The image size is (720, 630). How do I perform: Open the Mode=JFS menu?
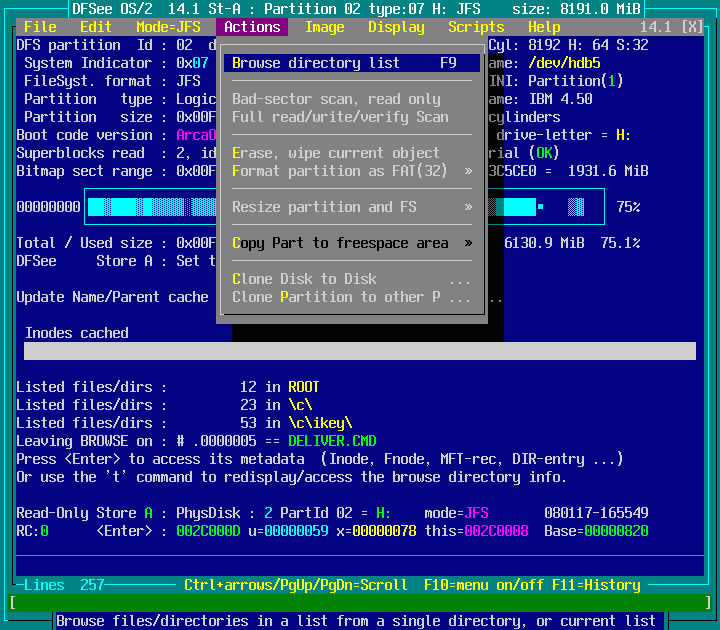[168, 27]
